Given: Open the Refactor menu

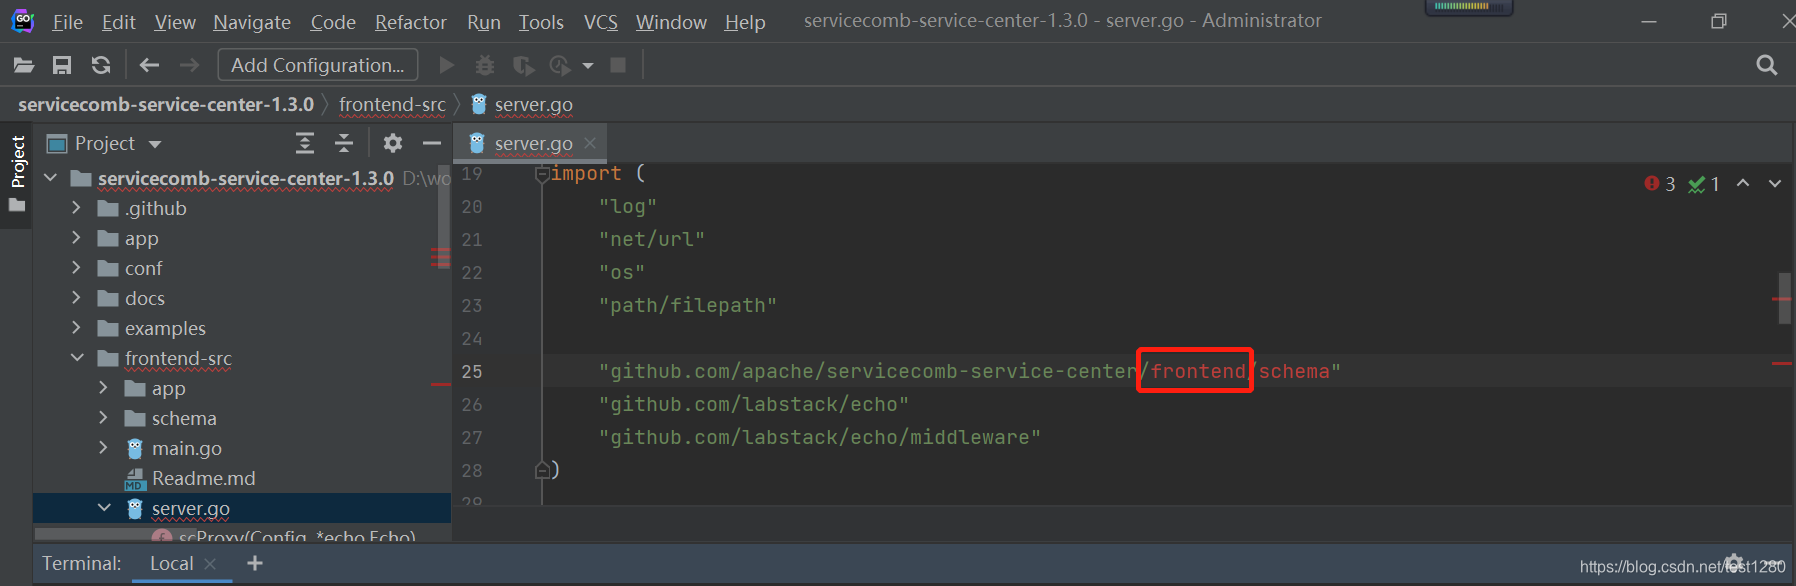Looking at the screenshot, I should pyautogui.click(x=410, y=22).
